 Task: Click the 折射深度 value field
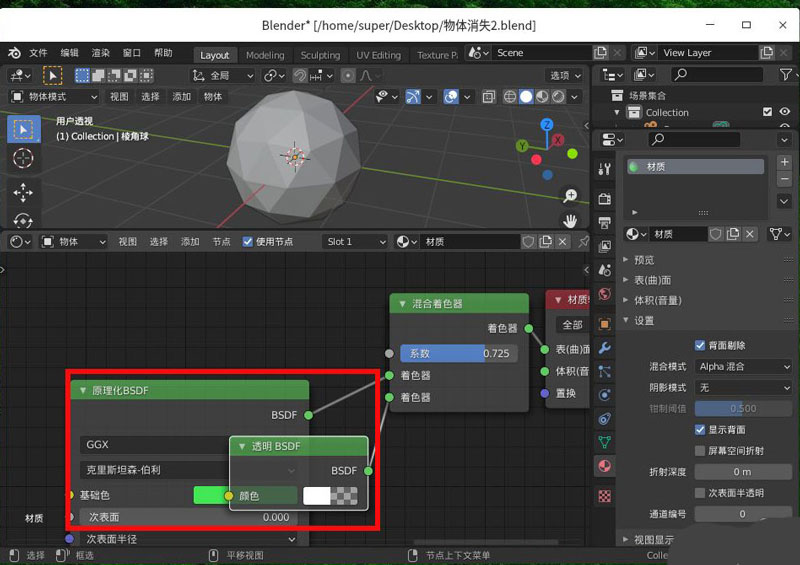pyautogui.click(x=742, y=472)
